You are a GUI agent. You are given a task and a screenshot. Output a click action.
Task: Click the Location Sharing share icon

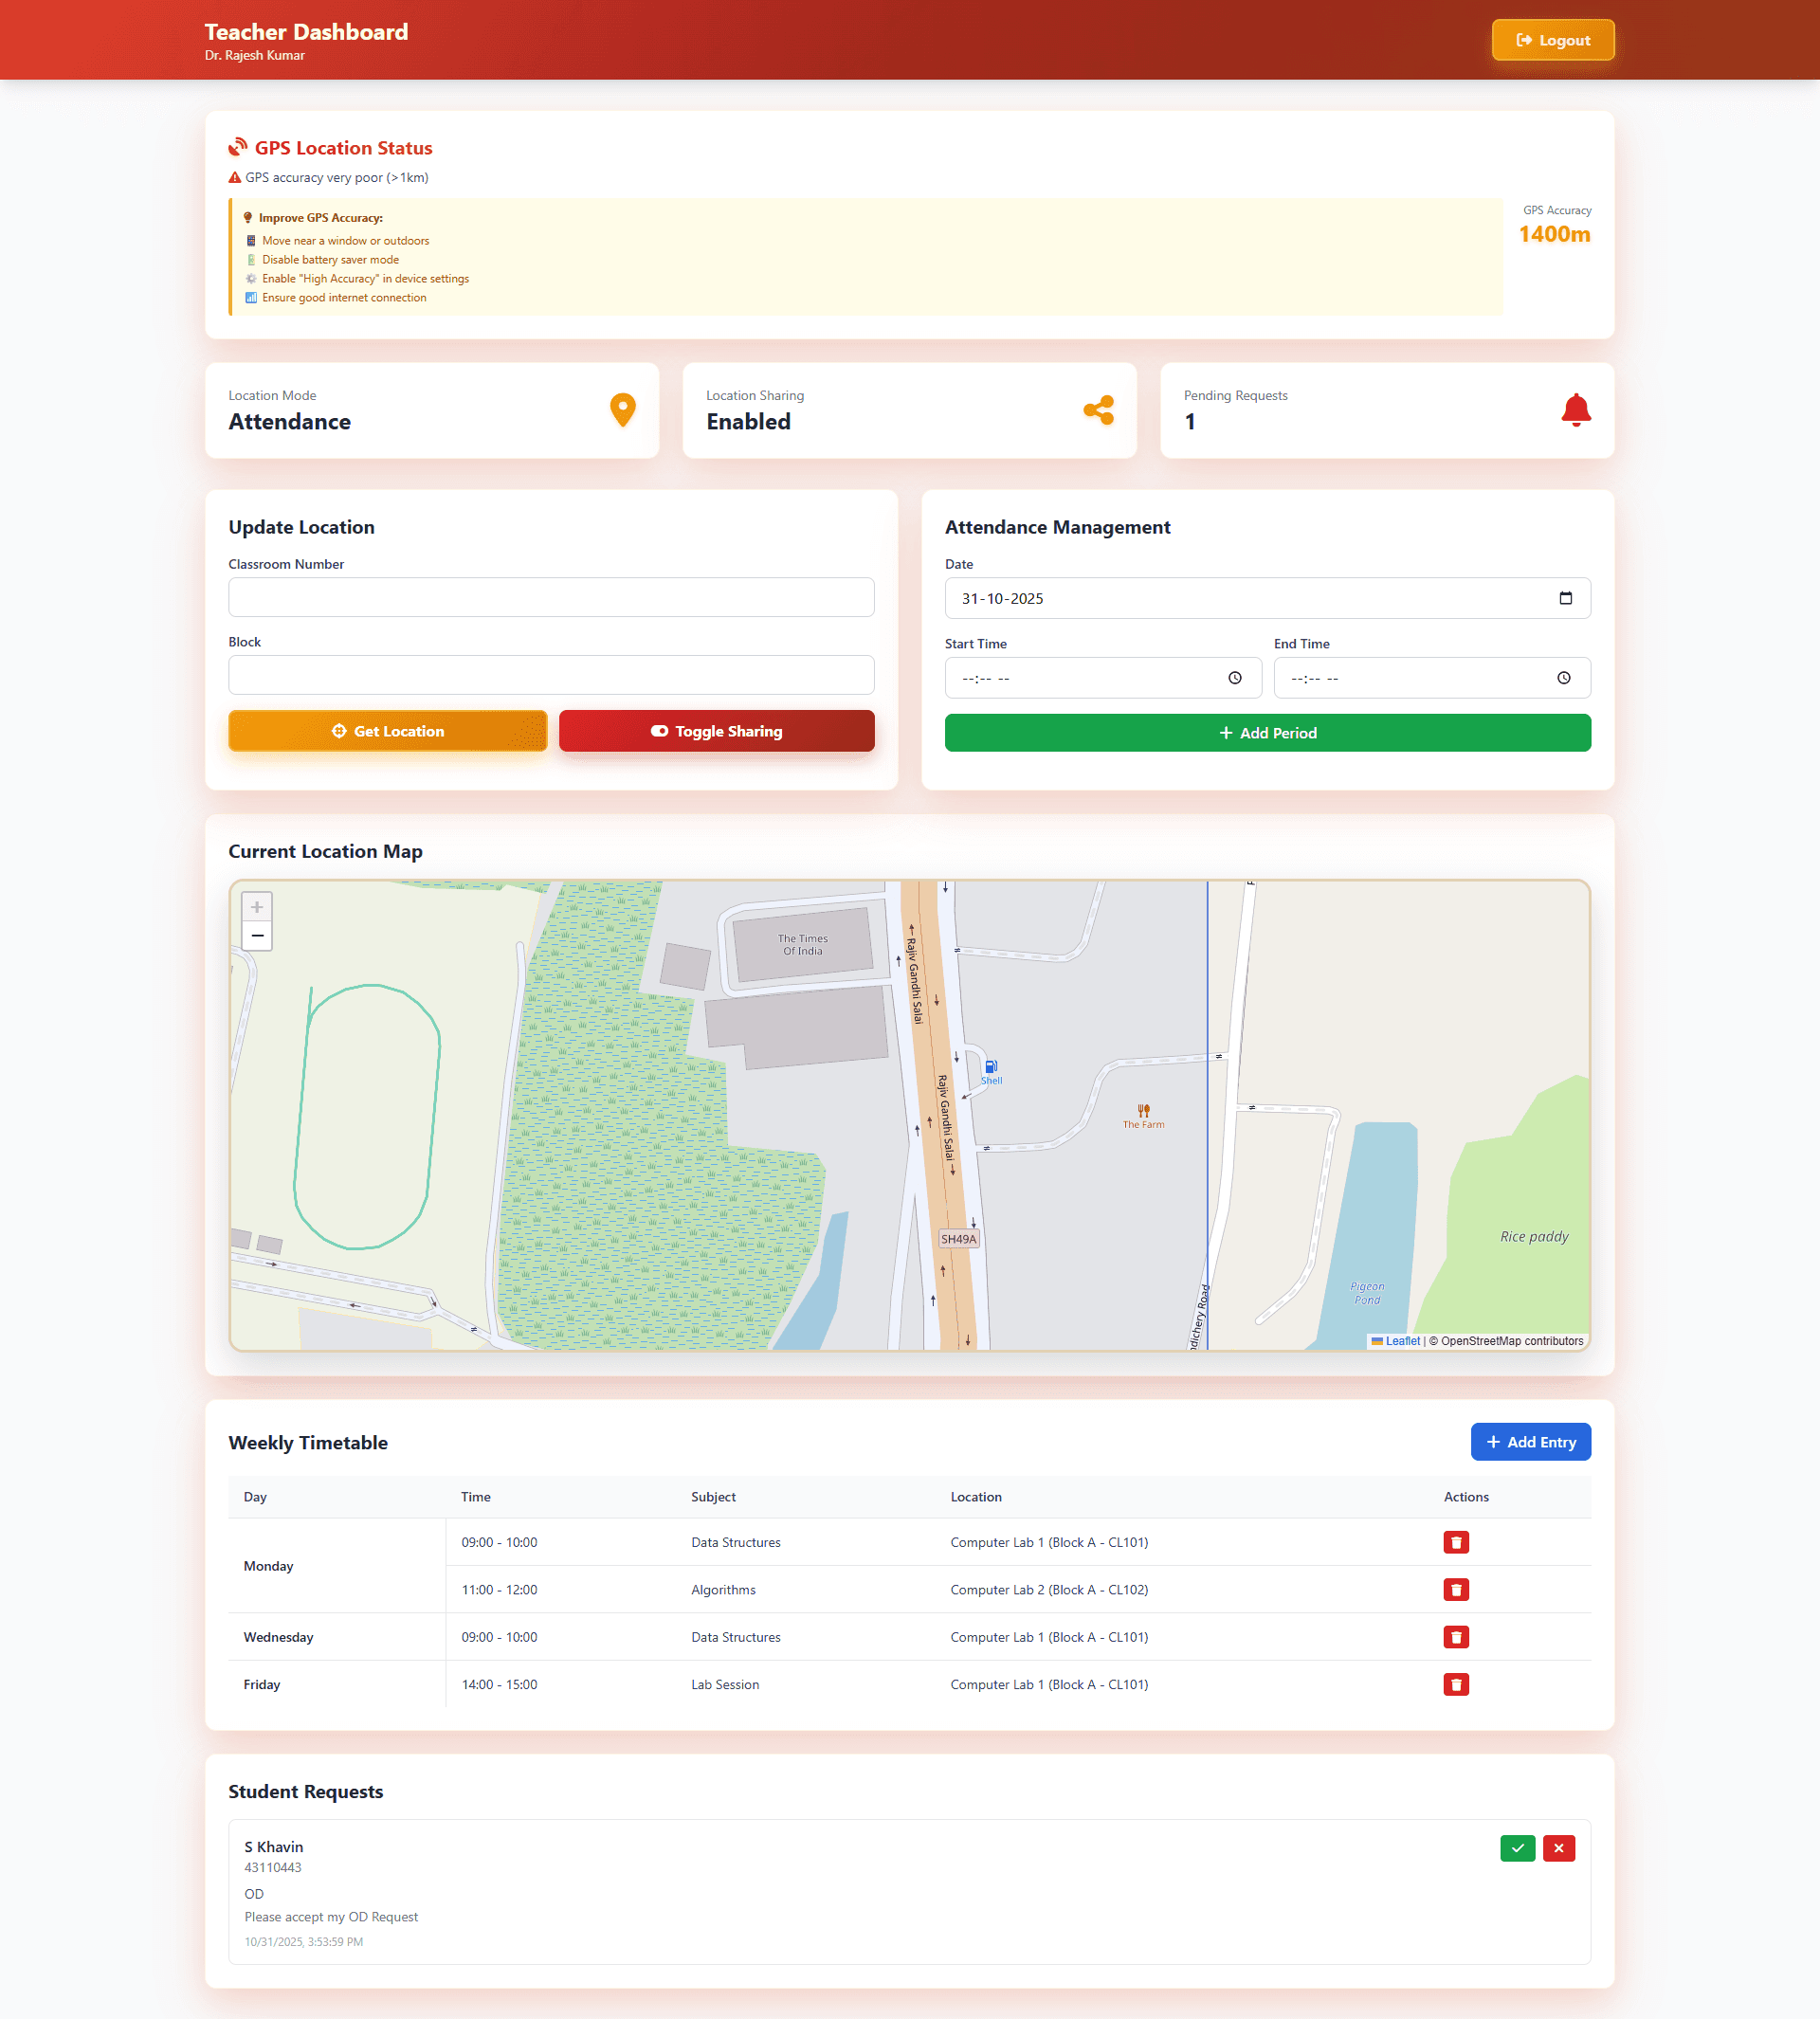point(1098,410)
